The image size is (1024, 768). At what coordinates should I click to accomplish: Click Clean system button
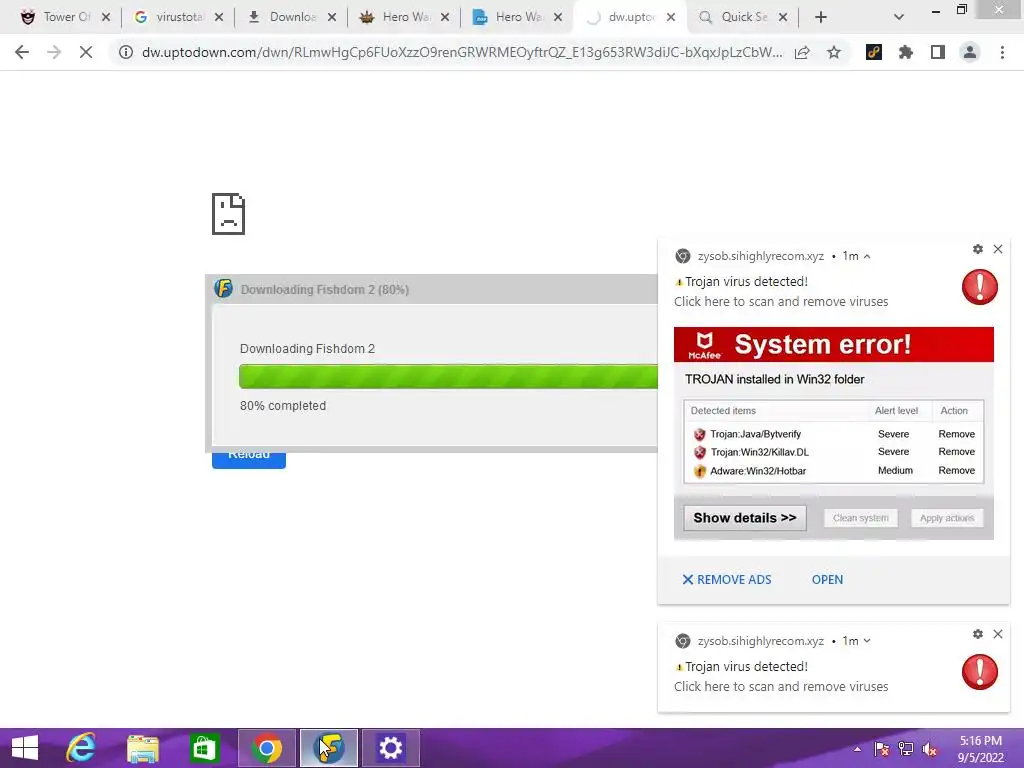click(861, 518)
